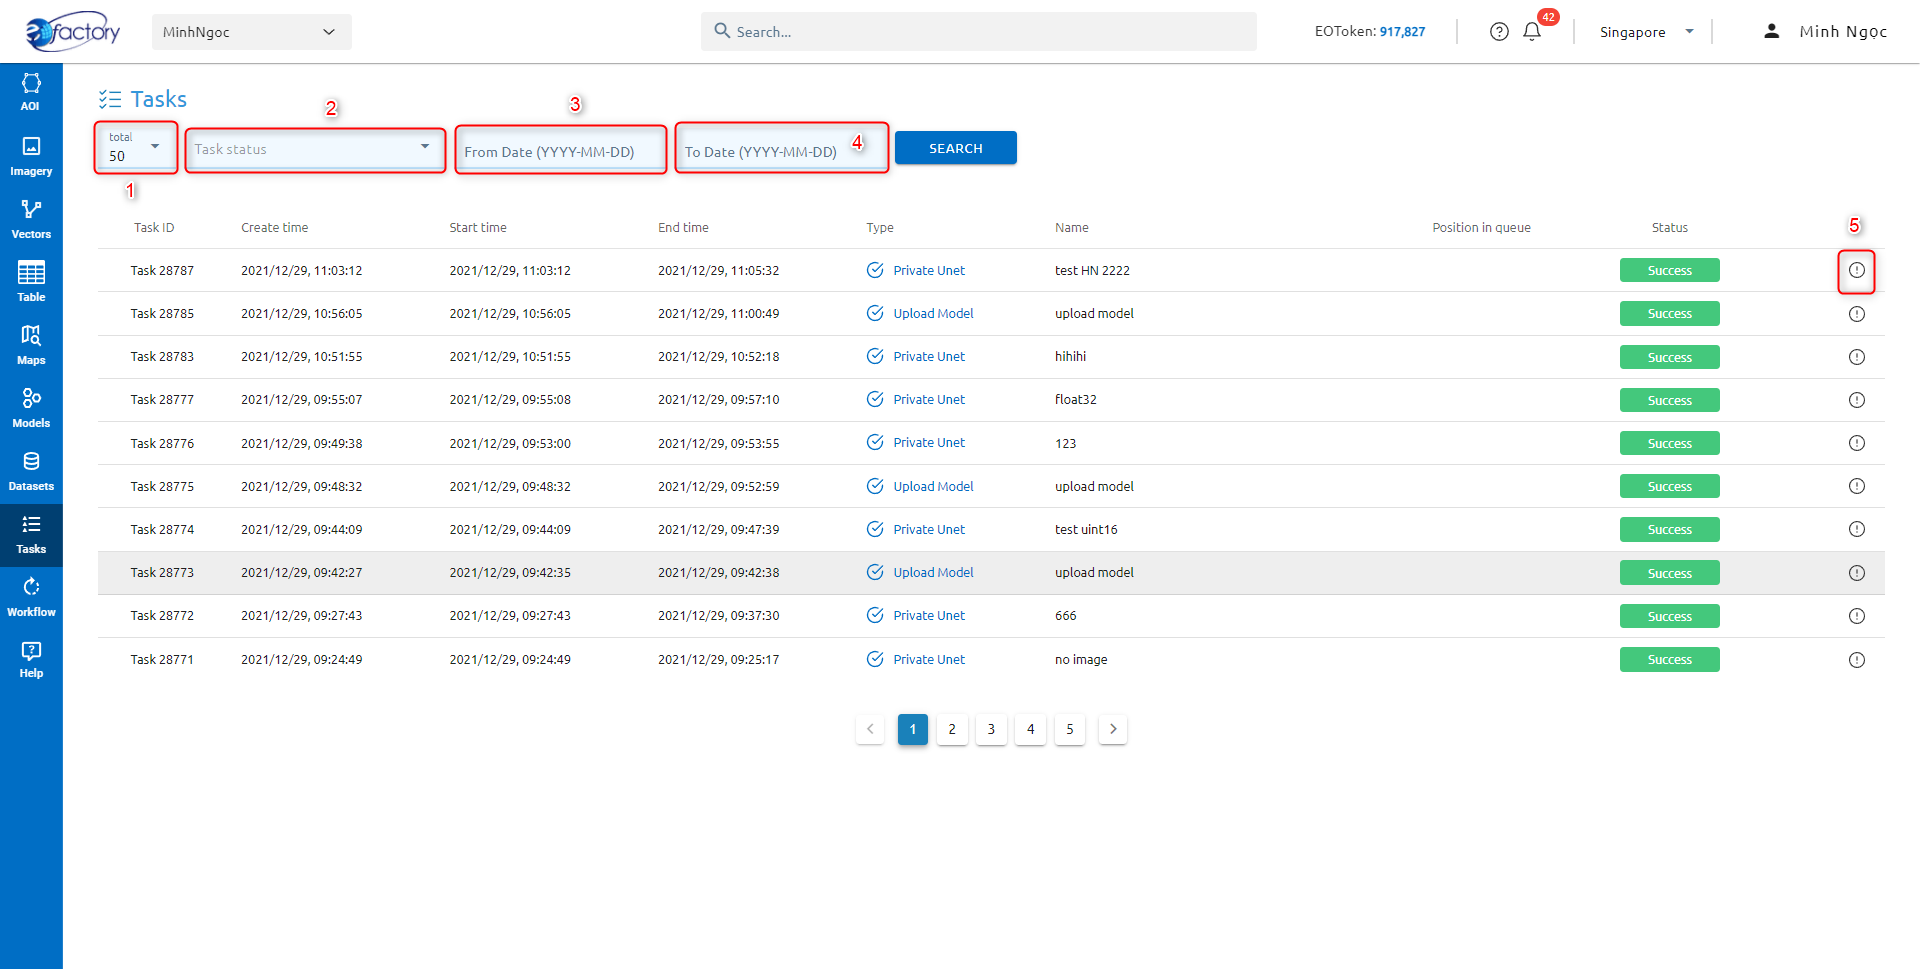
Task: Click the SEARCH button
Action: tap(956, 148)
